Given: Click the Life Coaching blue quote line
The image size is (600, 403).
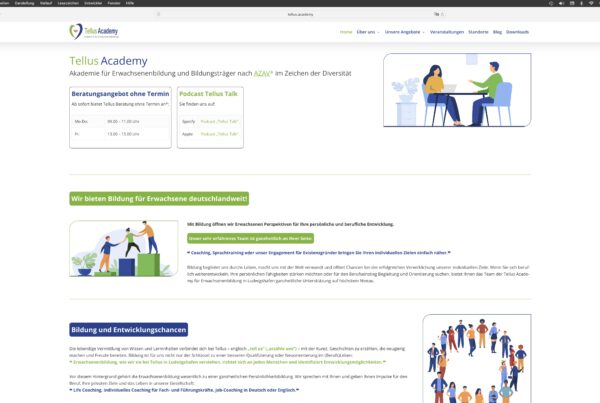Looking at the screenshot, I should [x=184, y=390].
